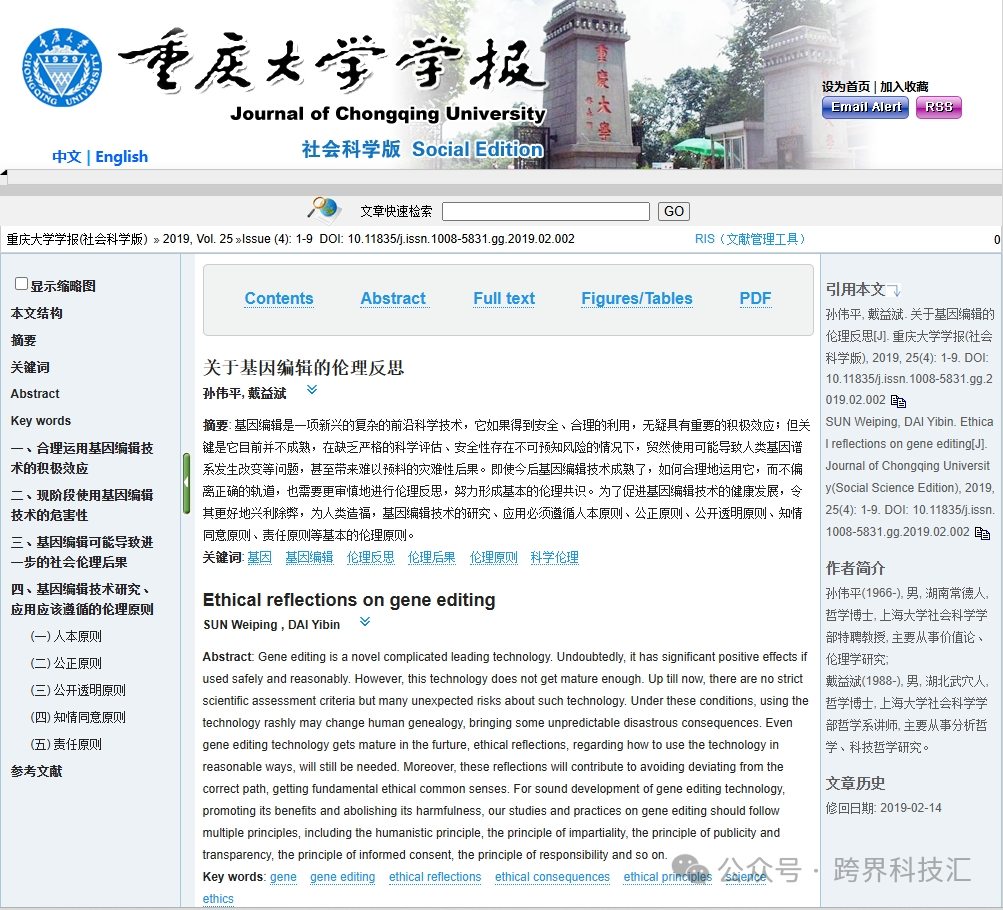Open subsection (四) 知情同意原则
Viewport: 1003px width, 910px height.
coord(78,718)
